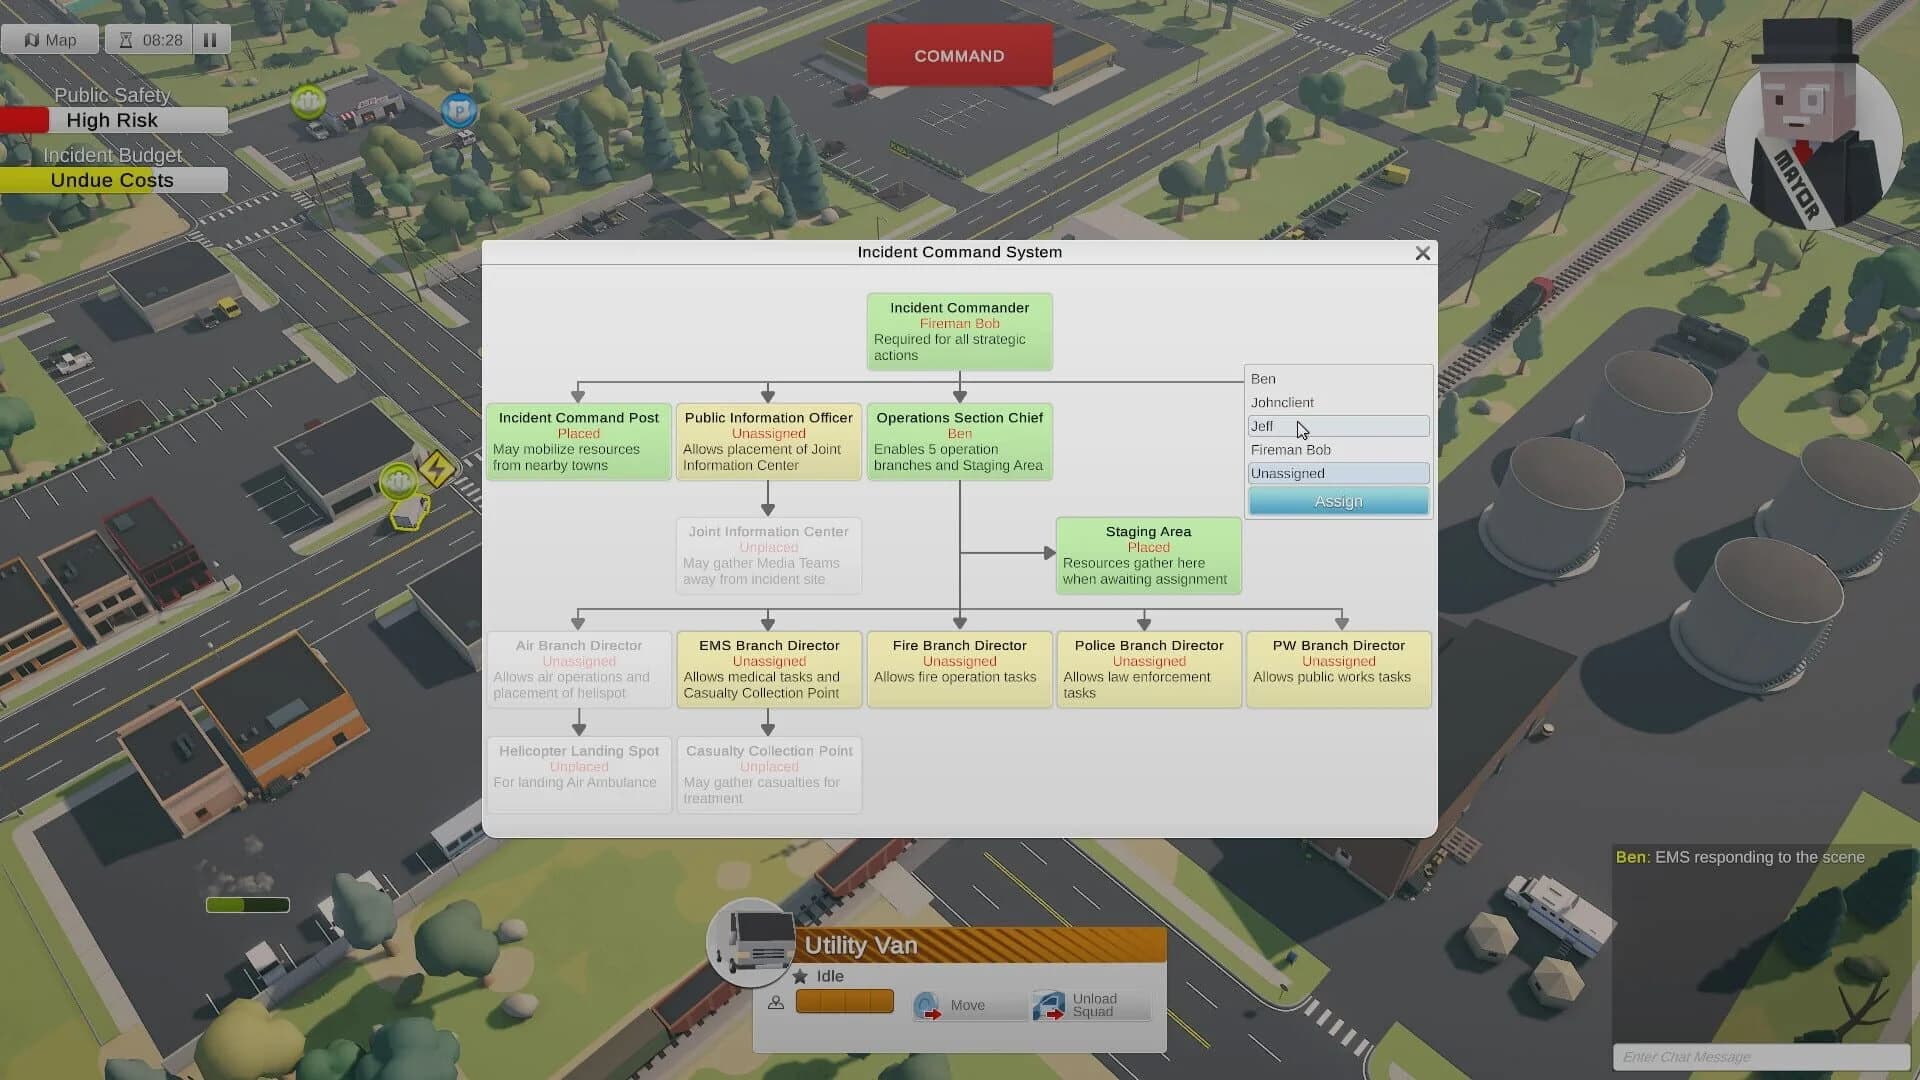This screenshot has width=1920, height=1080.
Task: Pause the game simulation
Action: [x=211, y=39]
